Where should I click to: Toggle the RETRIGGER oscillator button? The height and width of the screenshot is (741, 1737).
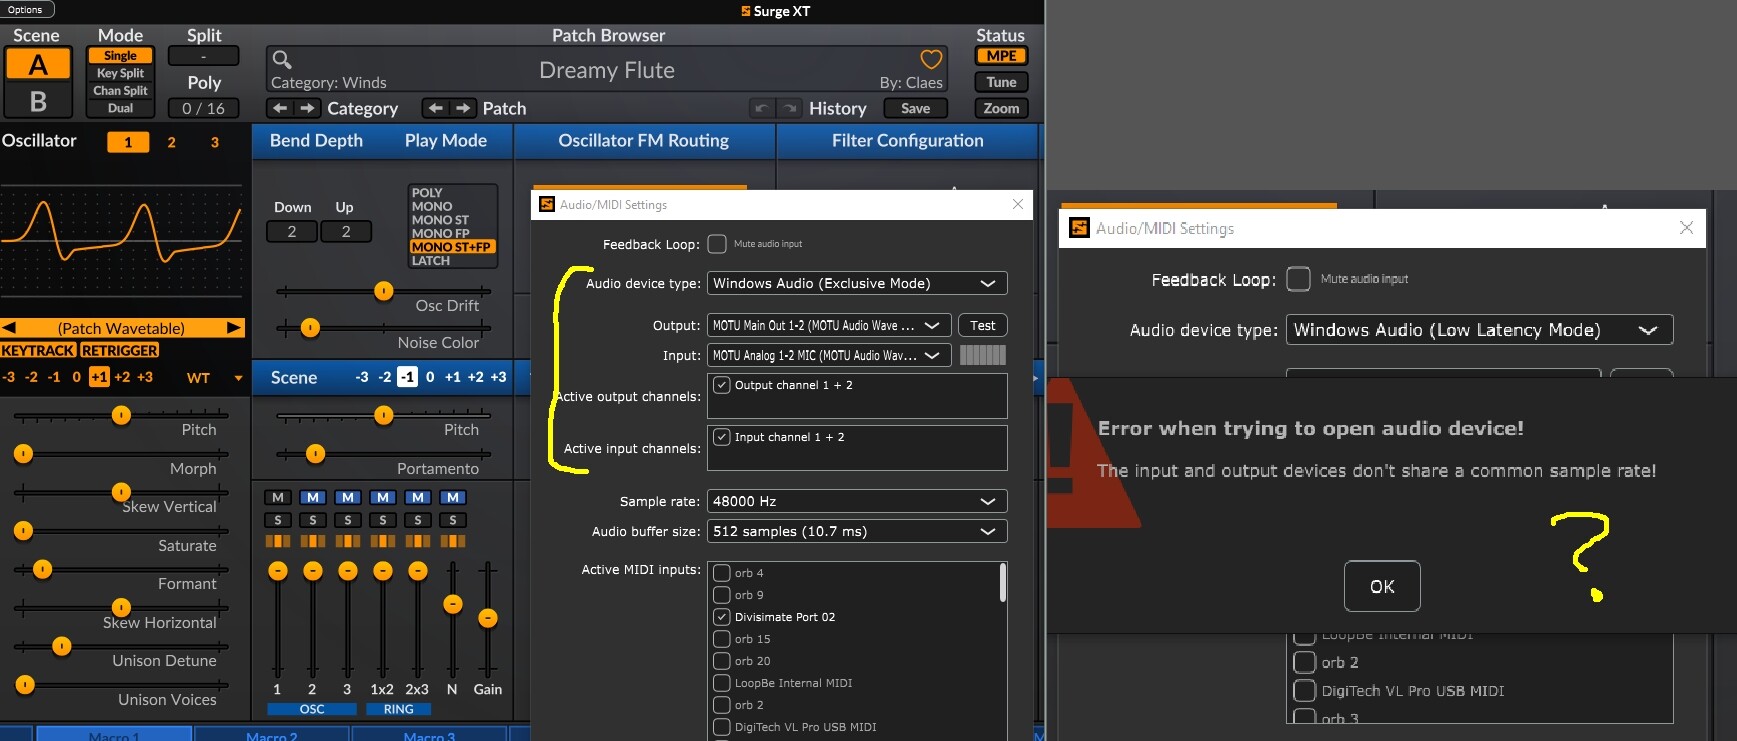click(x=119, y=350)
